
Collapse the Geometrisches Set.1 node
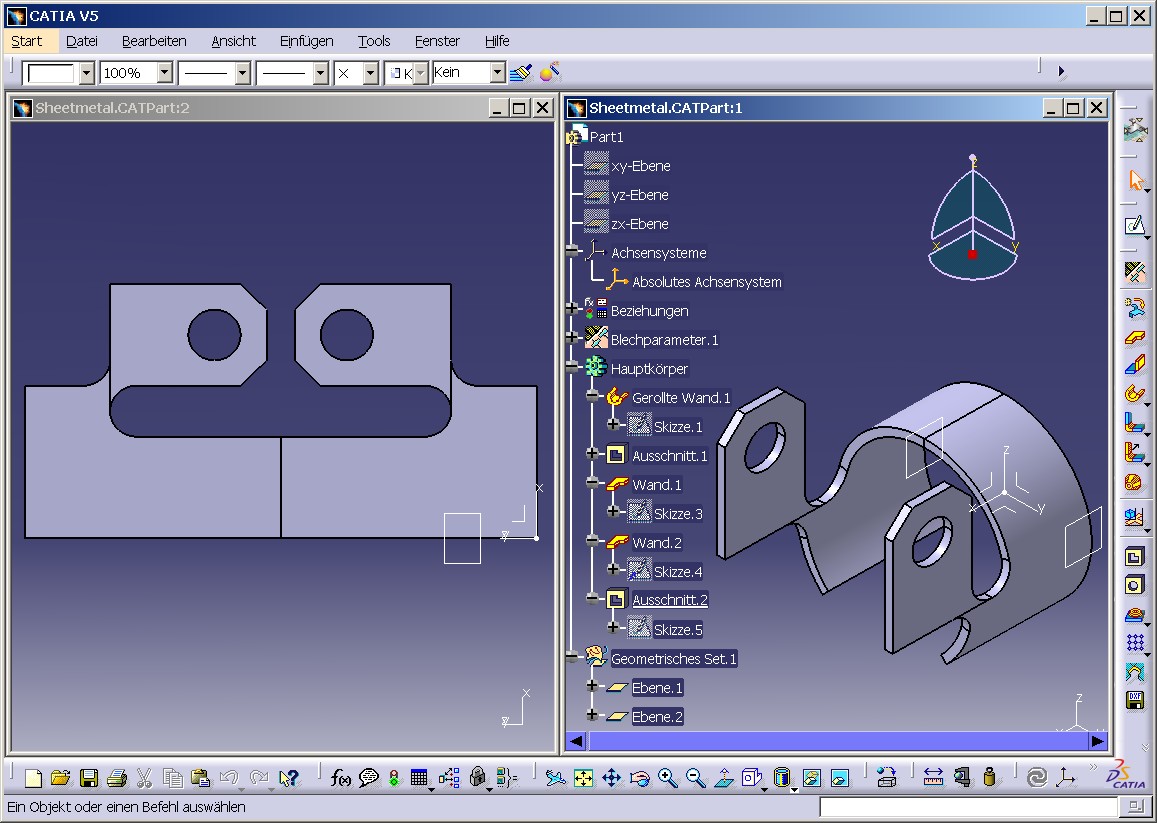(x=572, y=656)
